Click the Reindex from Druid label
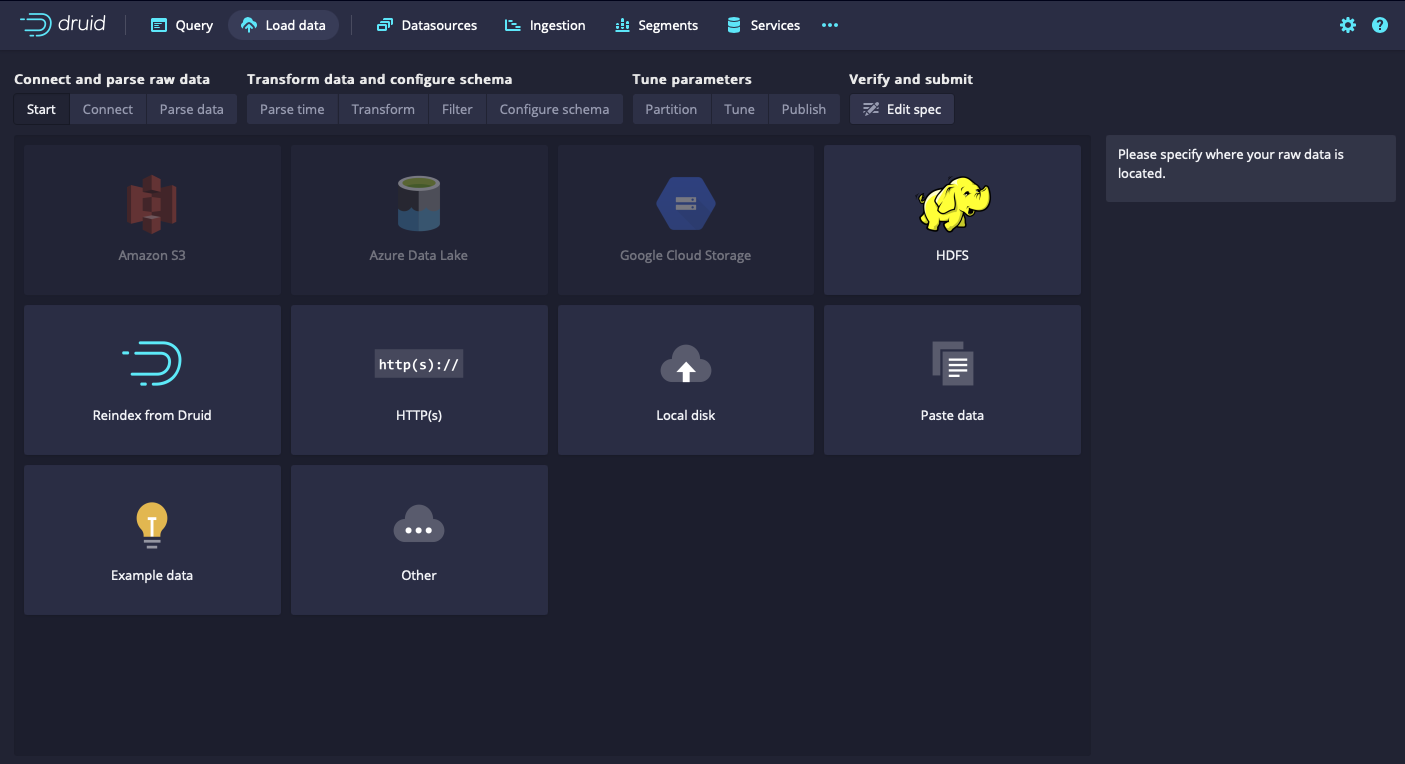Screen dimensions: 1405x764 pos(152,415)
